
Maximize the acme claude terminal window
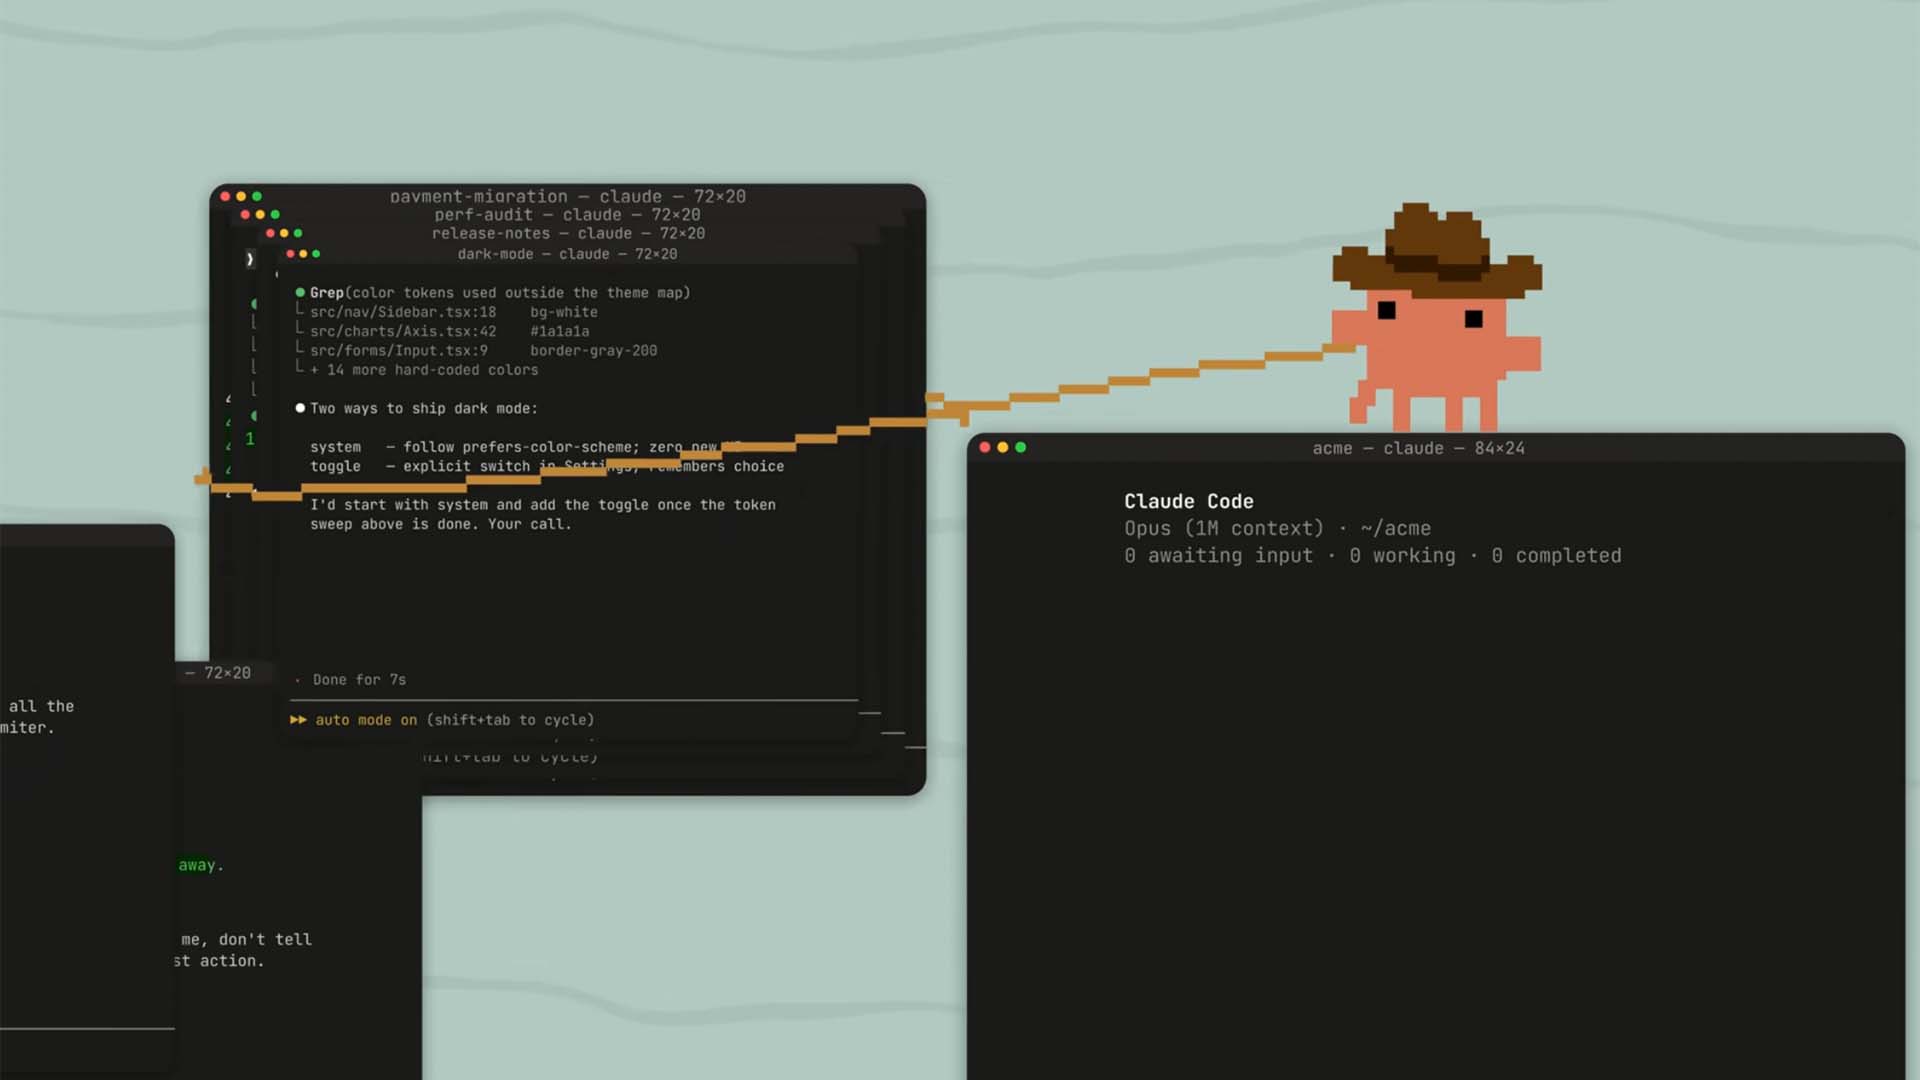click(1021, 447)
